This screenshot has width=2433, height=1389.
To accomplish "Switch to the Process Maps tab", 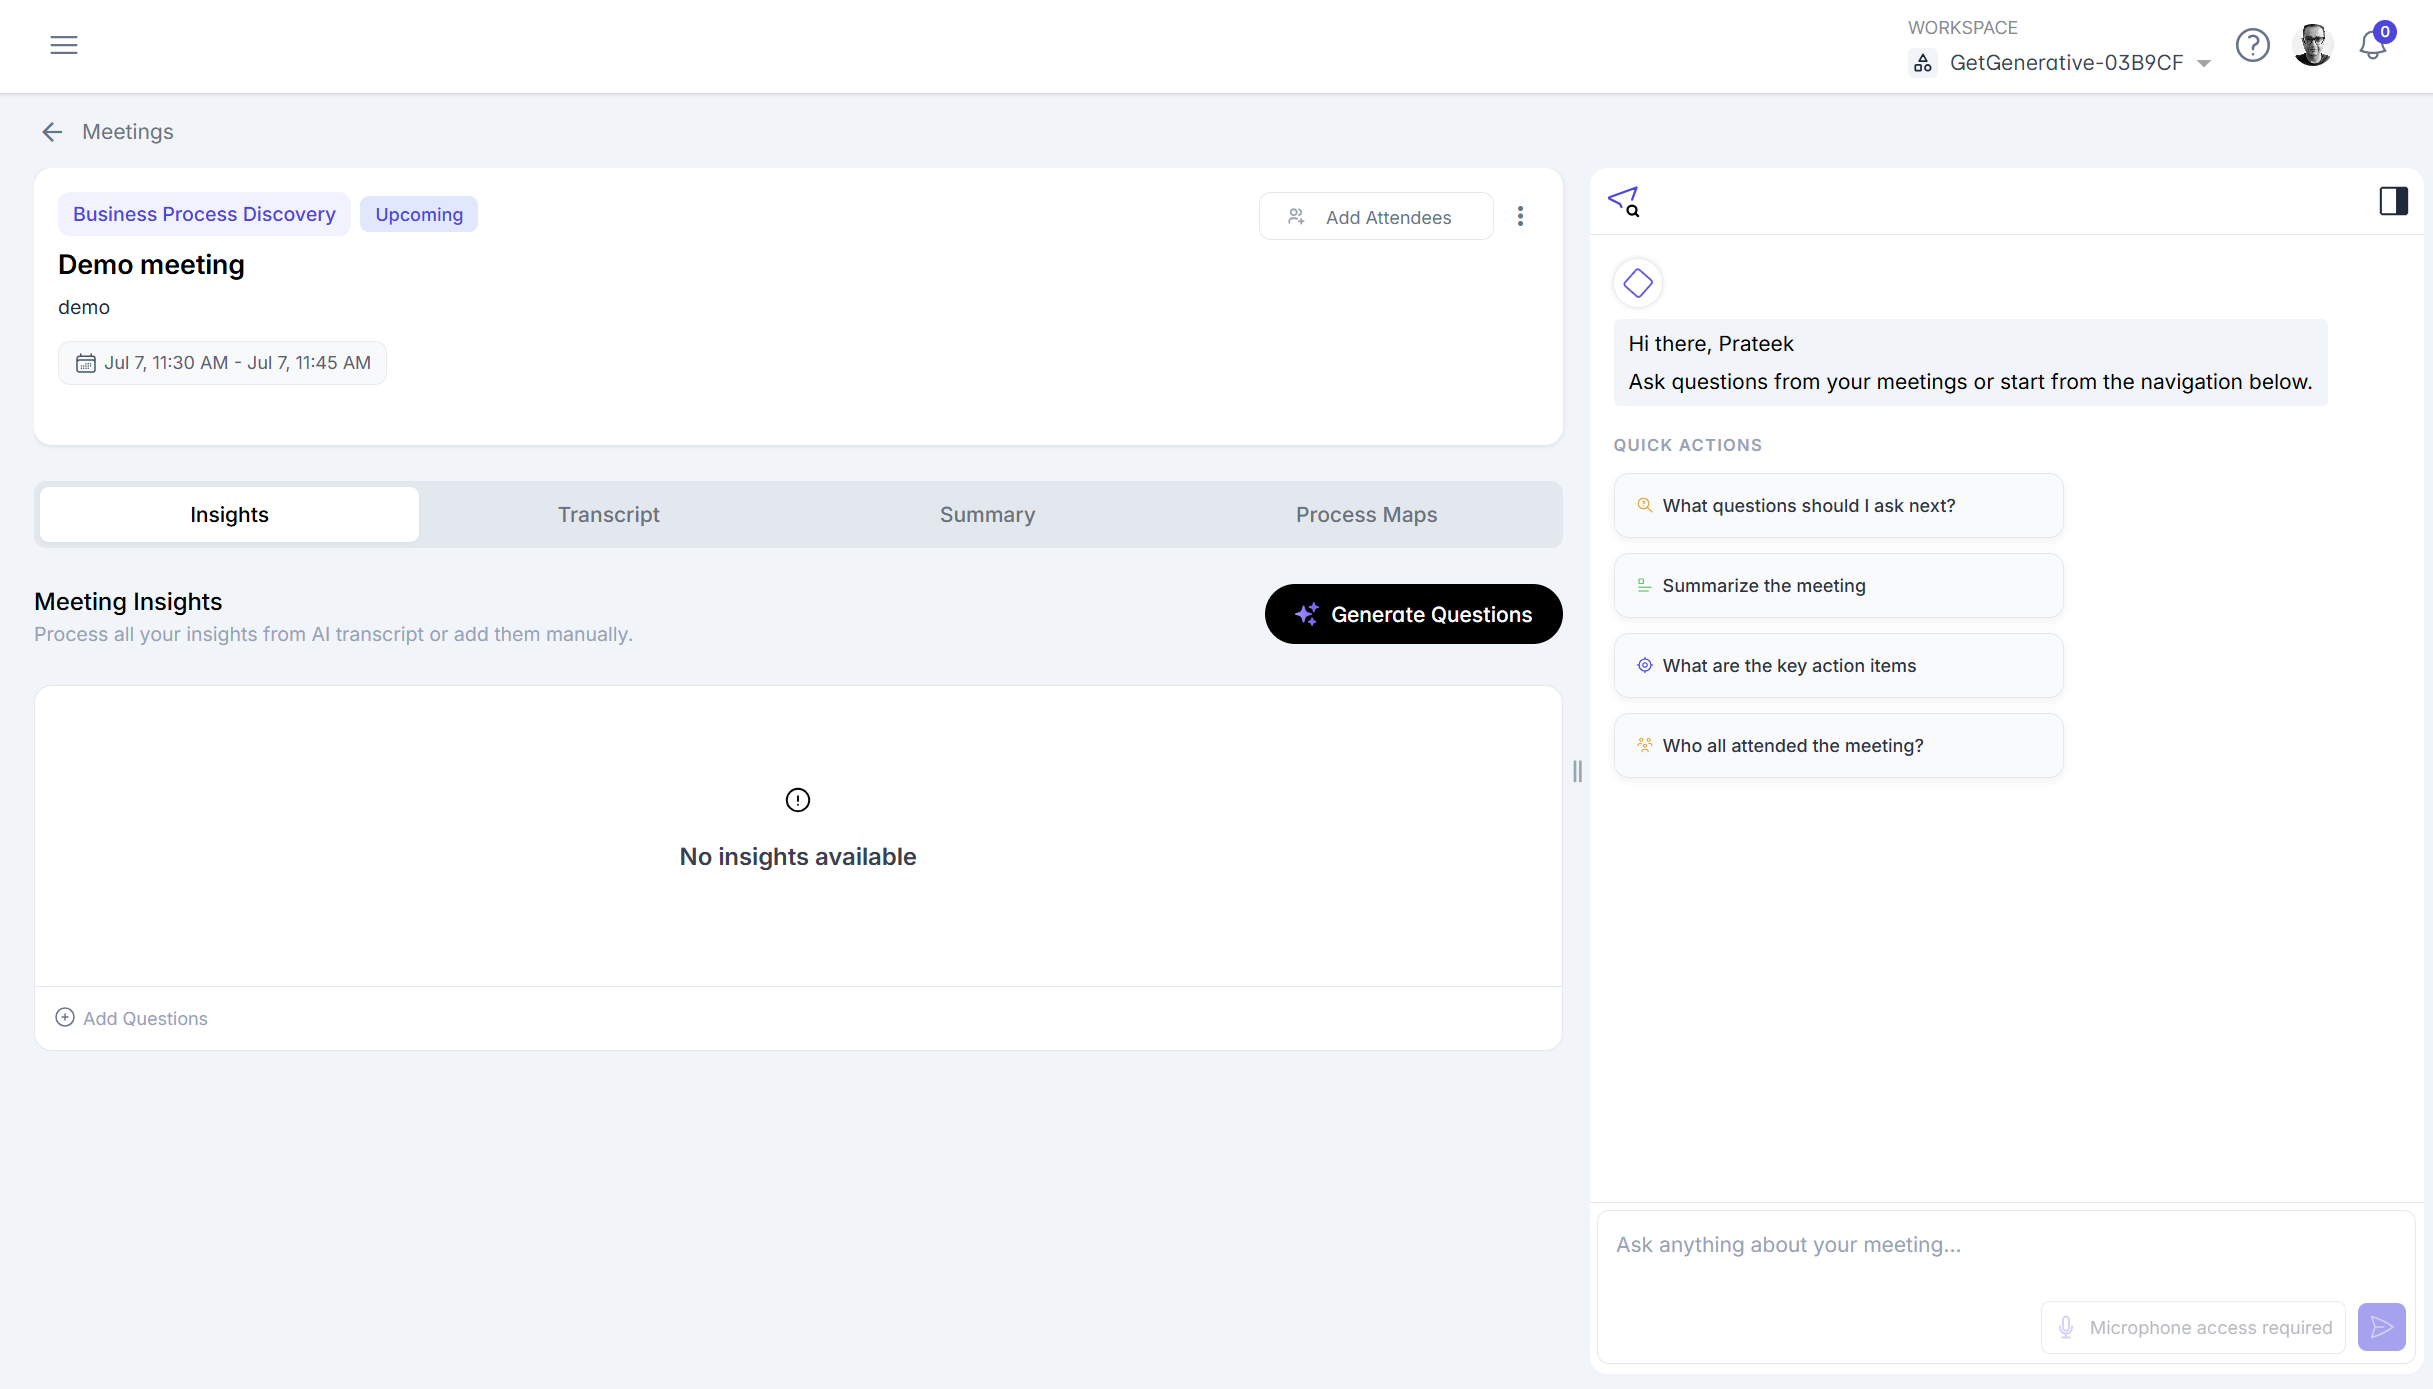I will (1366, 515).
